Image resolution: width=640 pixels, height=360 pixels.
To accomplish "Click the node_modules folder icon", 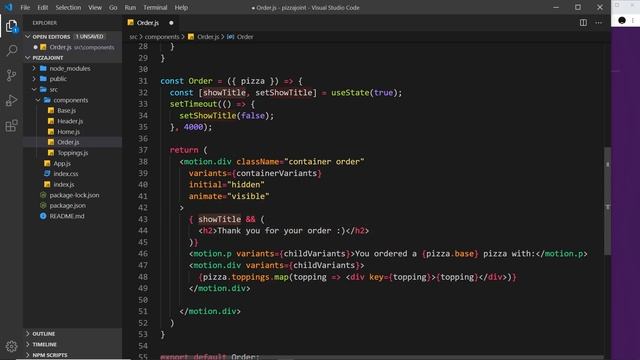I will point(43,68).
